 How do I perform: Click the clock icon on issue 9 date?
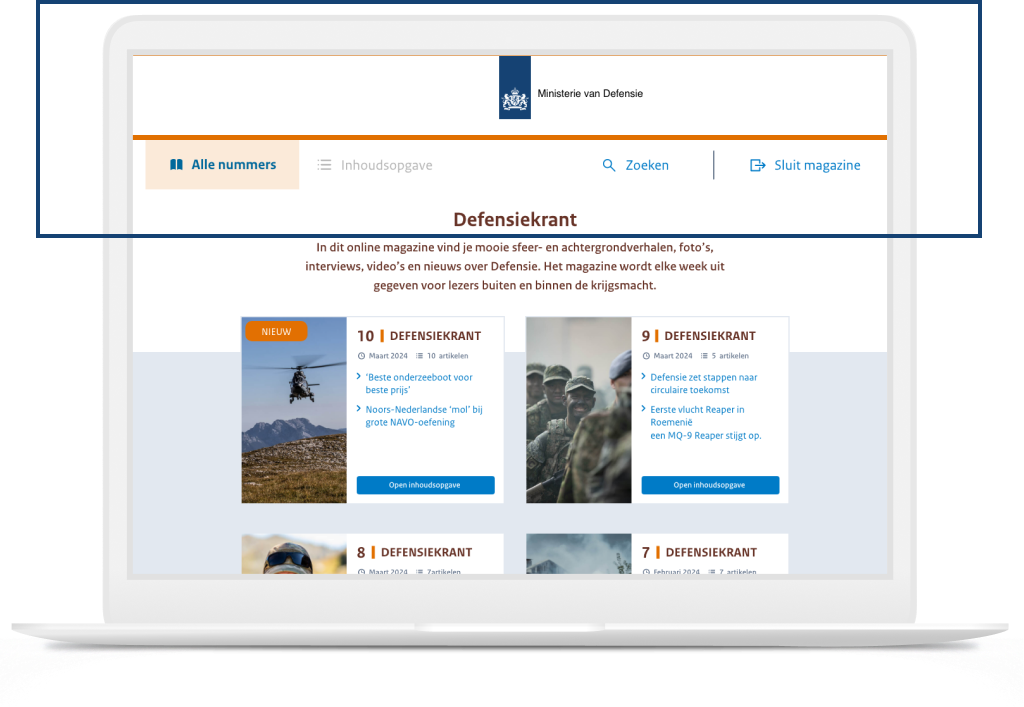[646, 356]
